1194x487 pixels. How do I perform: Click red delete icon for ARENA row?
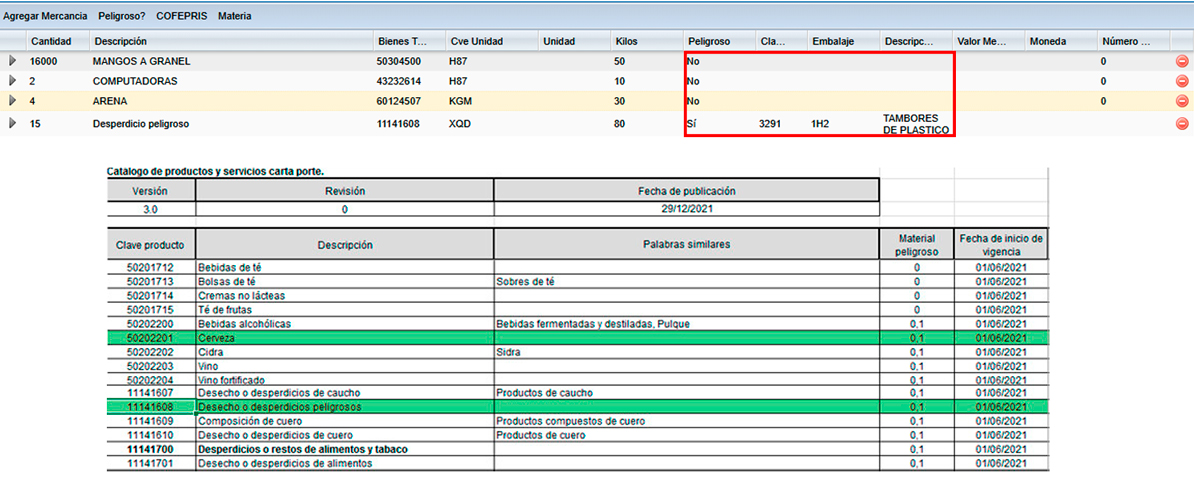1181,101
